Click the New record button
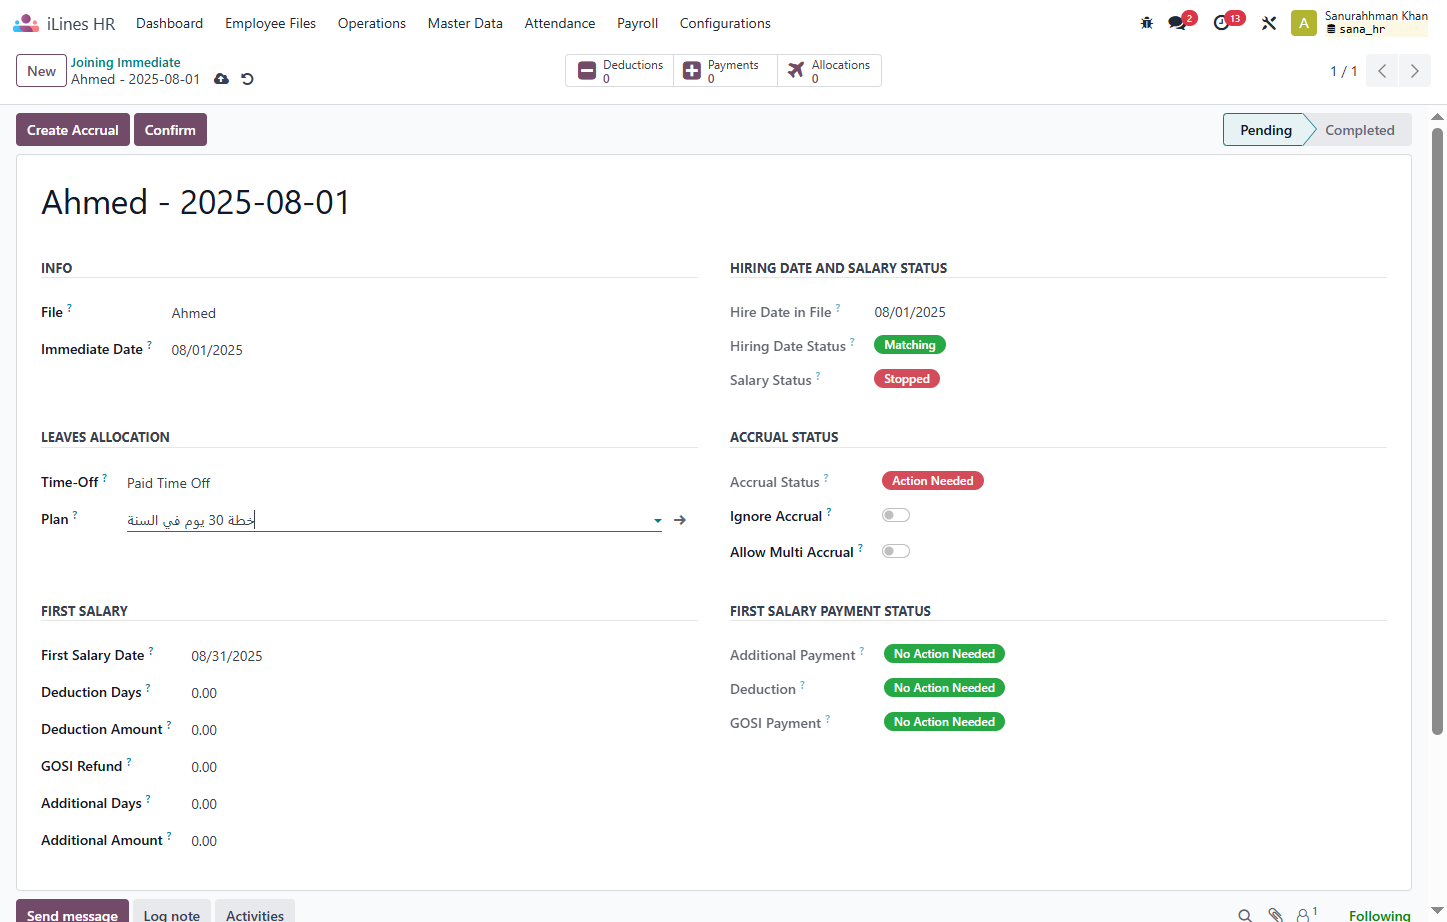The width and height of the screenshot is (1447, 922). (41, 71)
